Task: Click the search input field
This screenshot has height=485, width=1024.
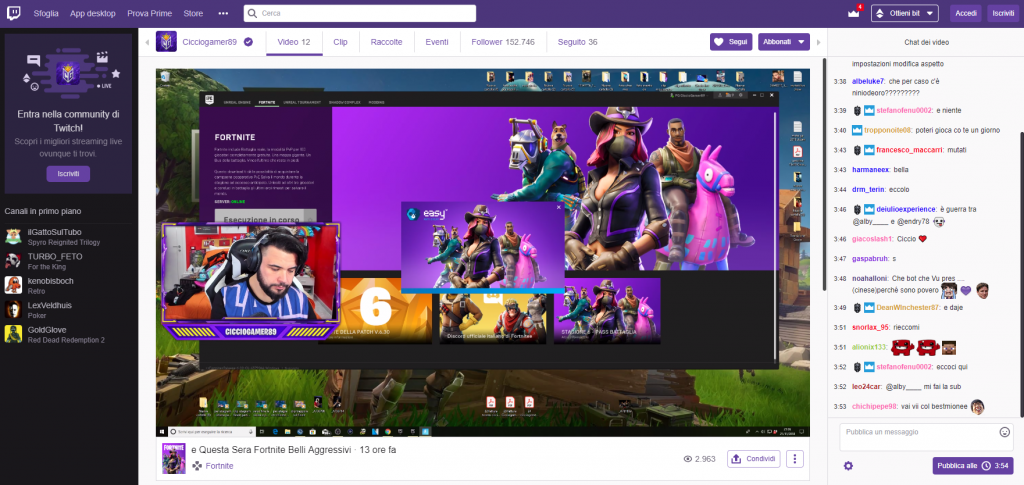Action: [360, 14]
